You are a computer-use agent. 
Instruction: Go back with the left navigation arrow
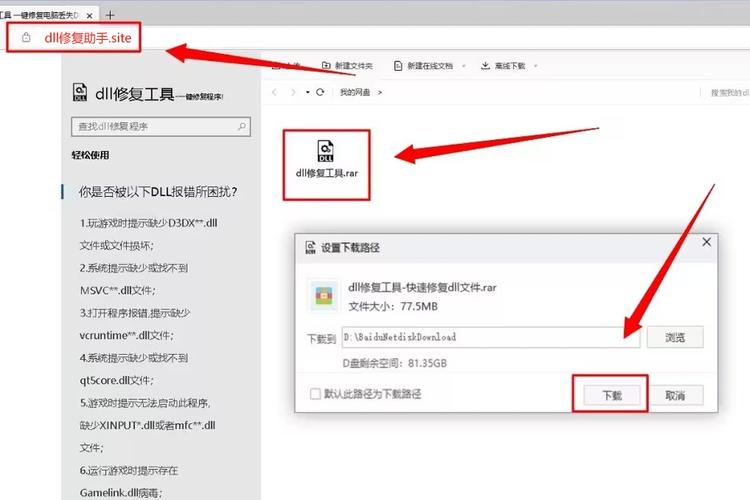[x=274, y=92]
